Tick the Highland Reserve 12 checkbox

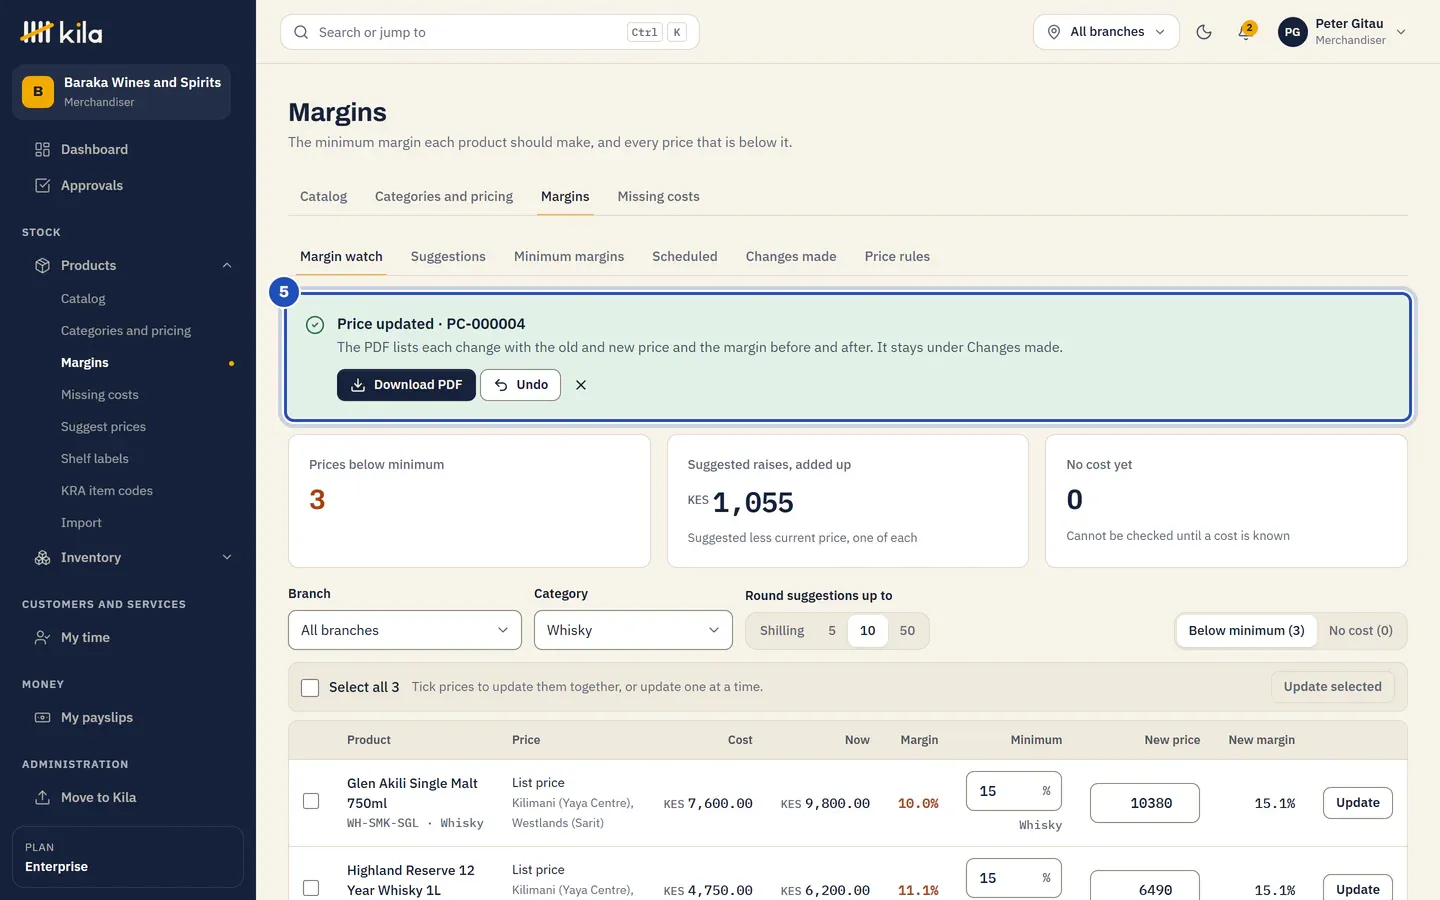[x=311, y=888]
